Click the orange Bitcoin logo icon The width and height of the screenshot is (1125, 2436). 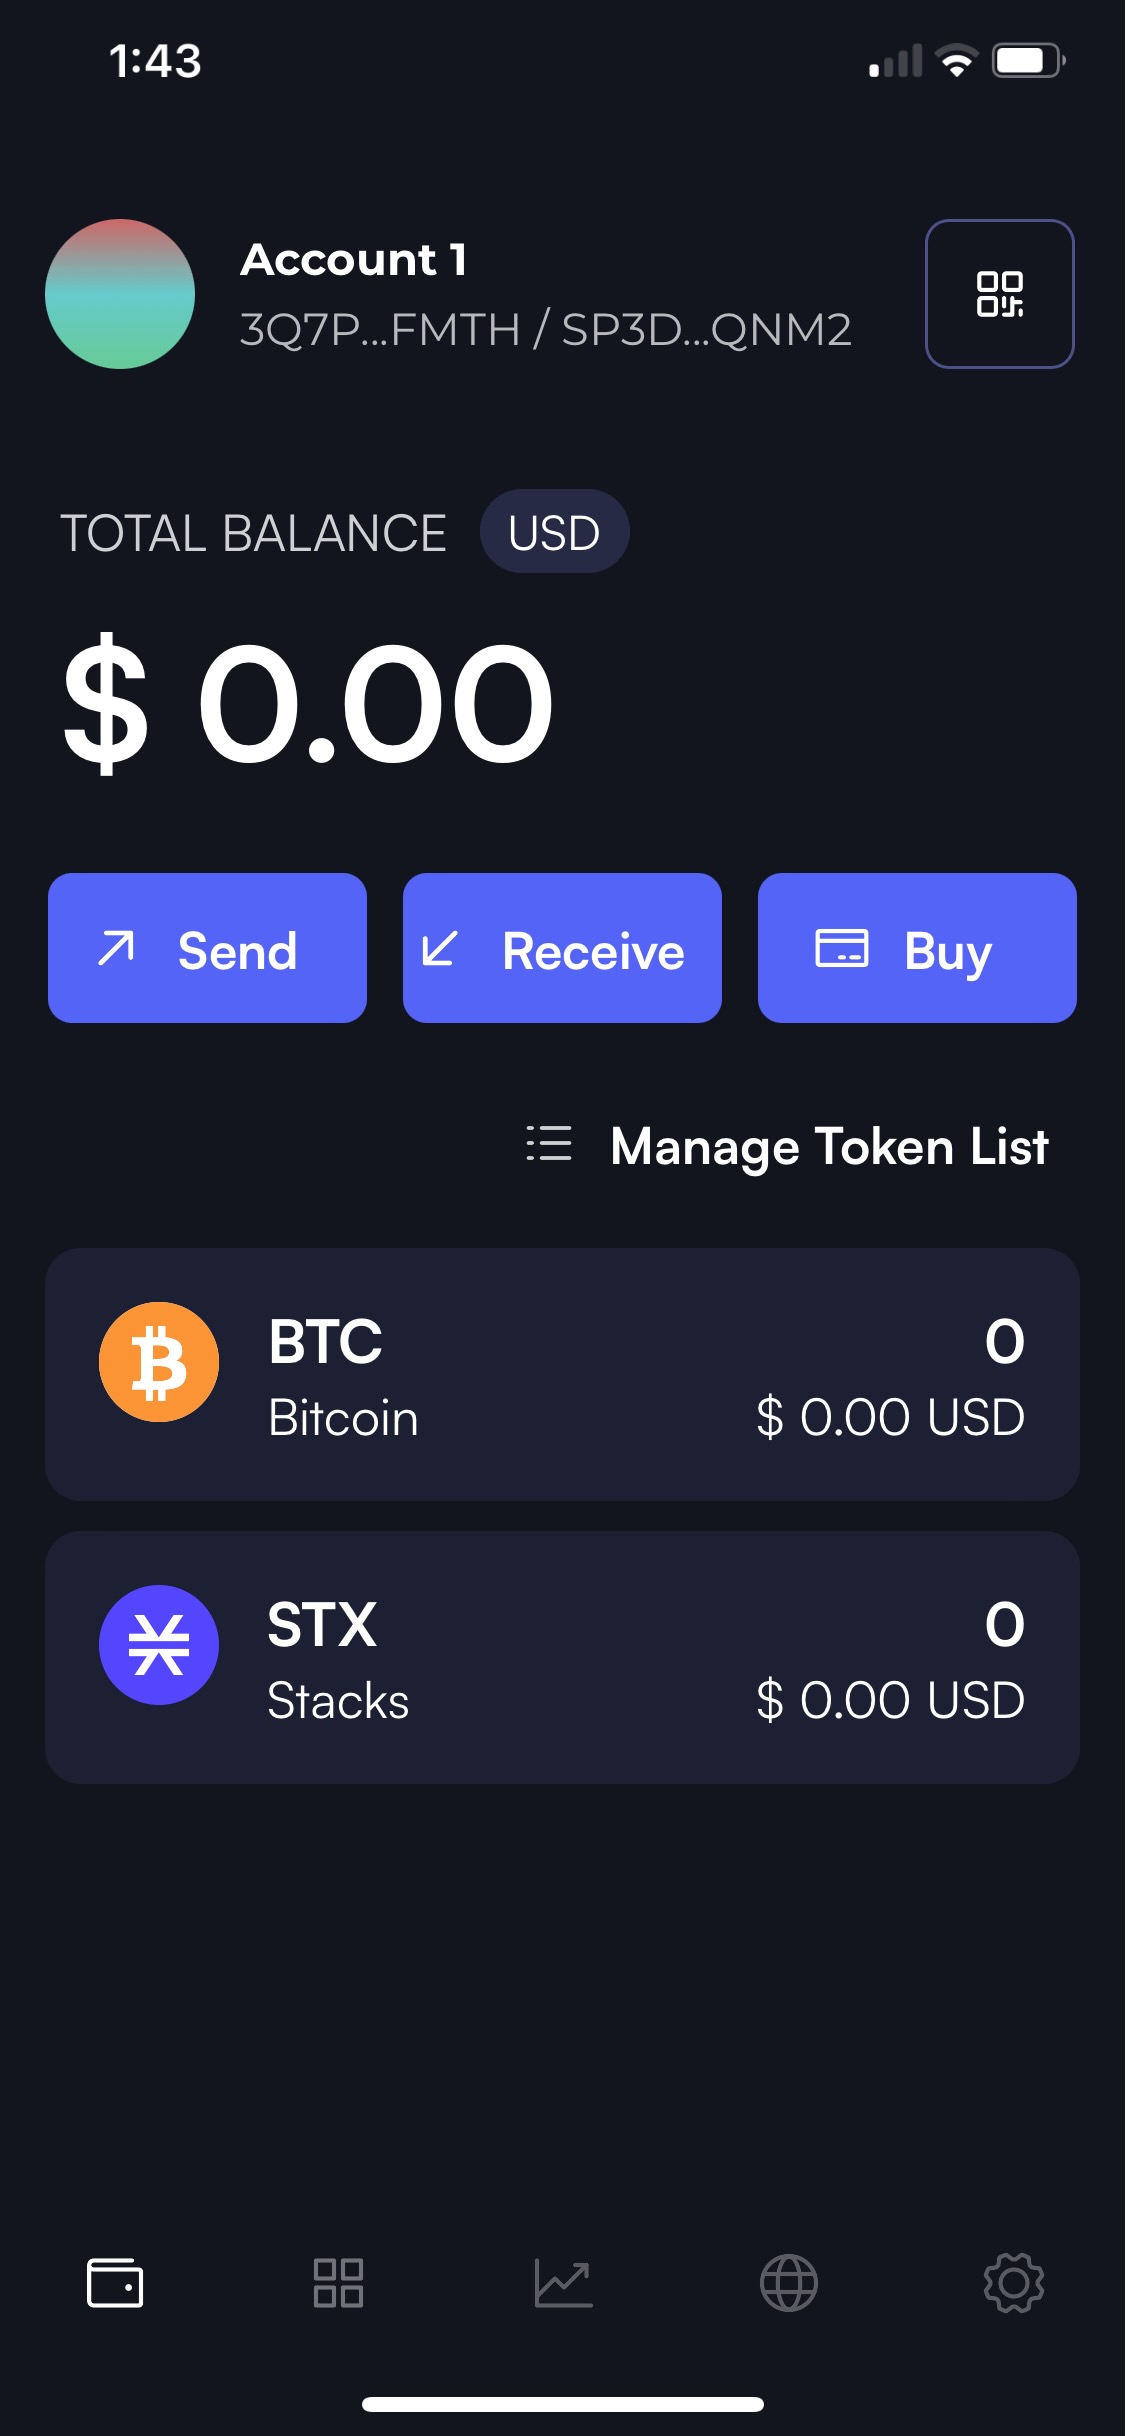[159, 1362]
